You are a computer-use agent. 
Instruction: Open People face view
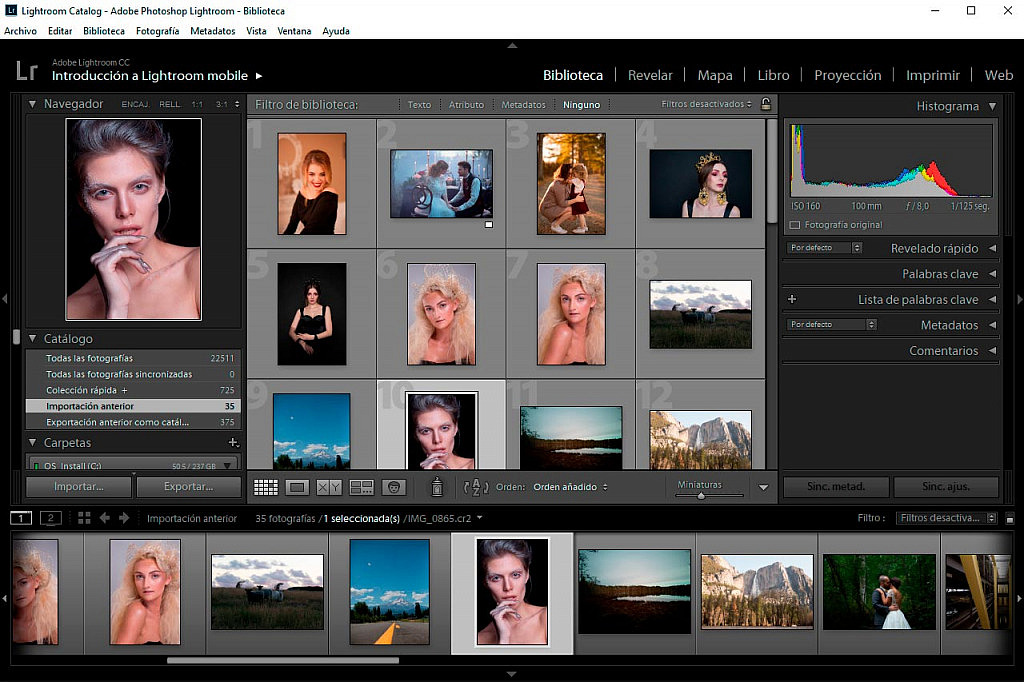coord(394,487)
